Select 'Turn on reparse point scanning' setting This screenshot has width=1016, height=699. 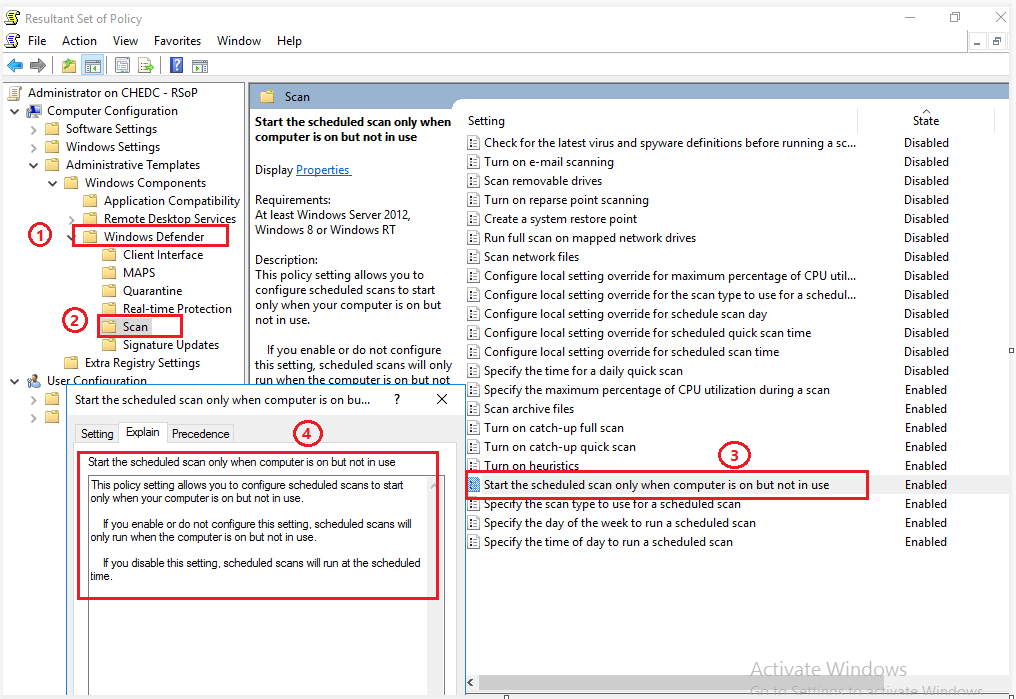pyautogui.click(x=566, y=200)
